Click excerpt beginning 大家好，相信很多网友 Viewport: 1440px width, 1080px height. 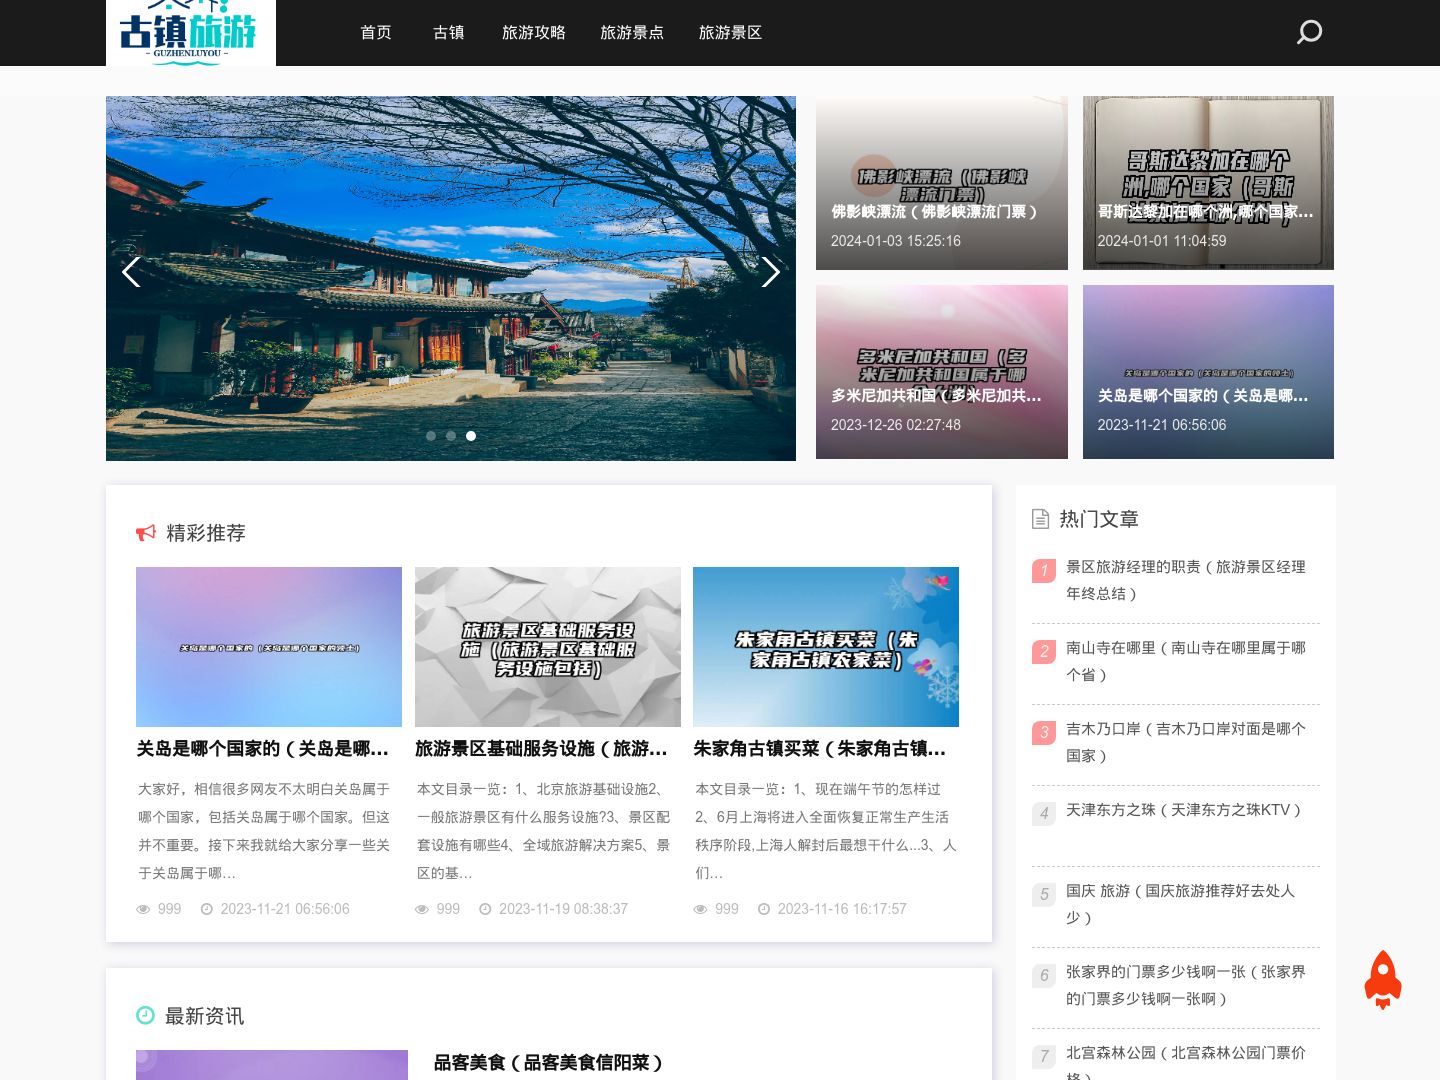[264, 831]
